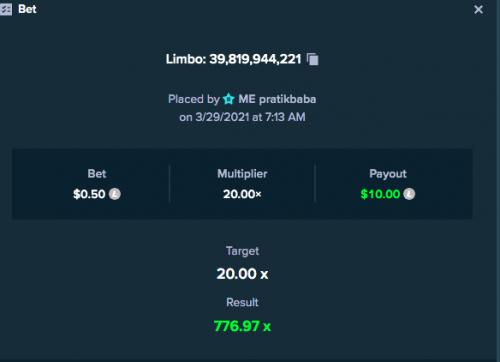Click the blue star badge before ME pratikbaba
This screenshot has width=500, height=362.
[x=229, y=99]
